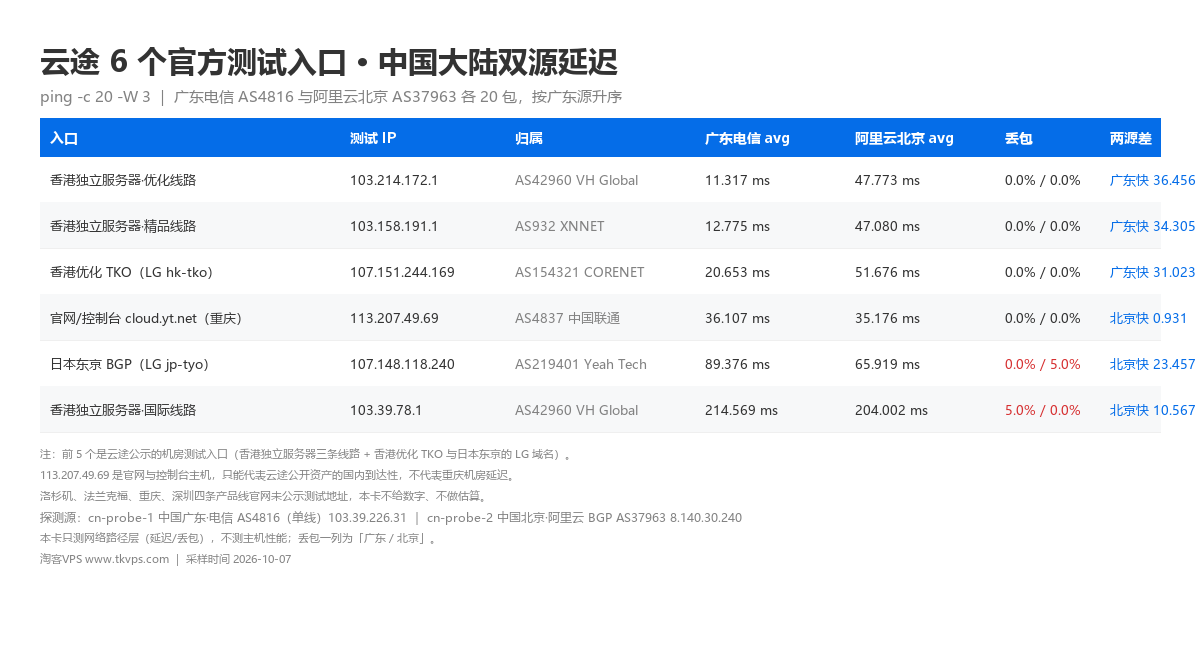Image resolution: width=1200 pixels, height=652 pixels.
Task: Click AS154321 CORENET cell
Action: tap(580, 273)
